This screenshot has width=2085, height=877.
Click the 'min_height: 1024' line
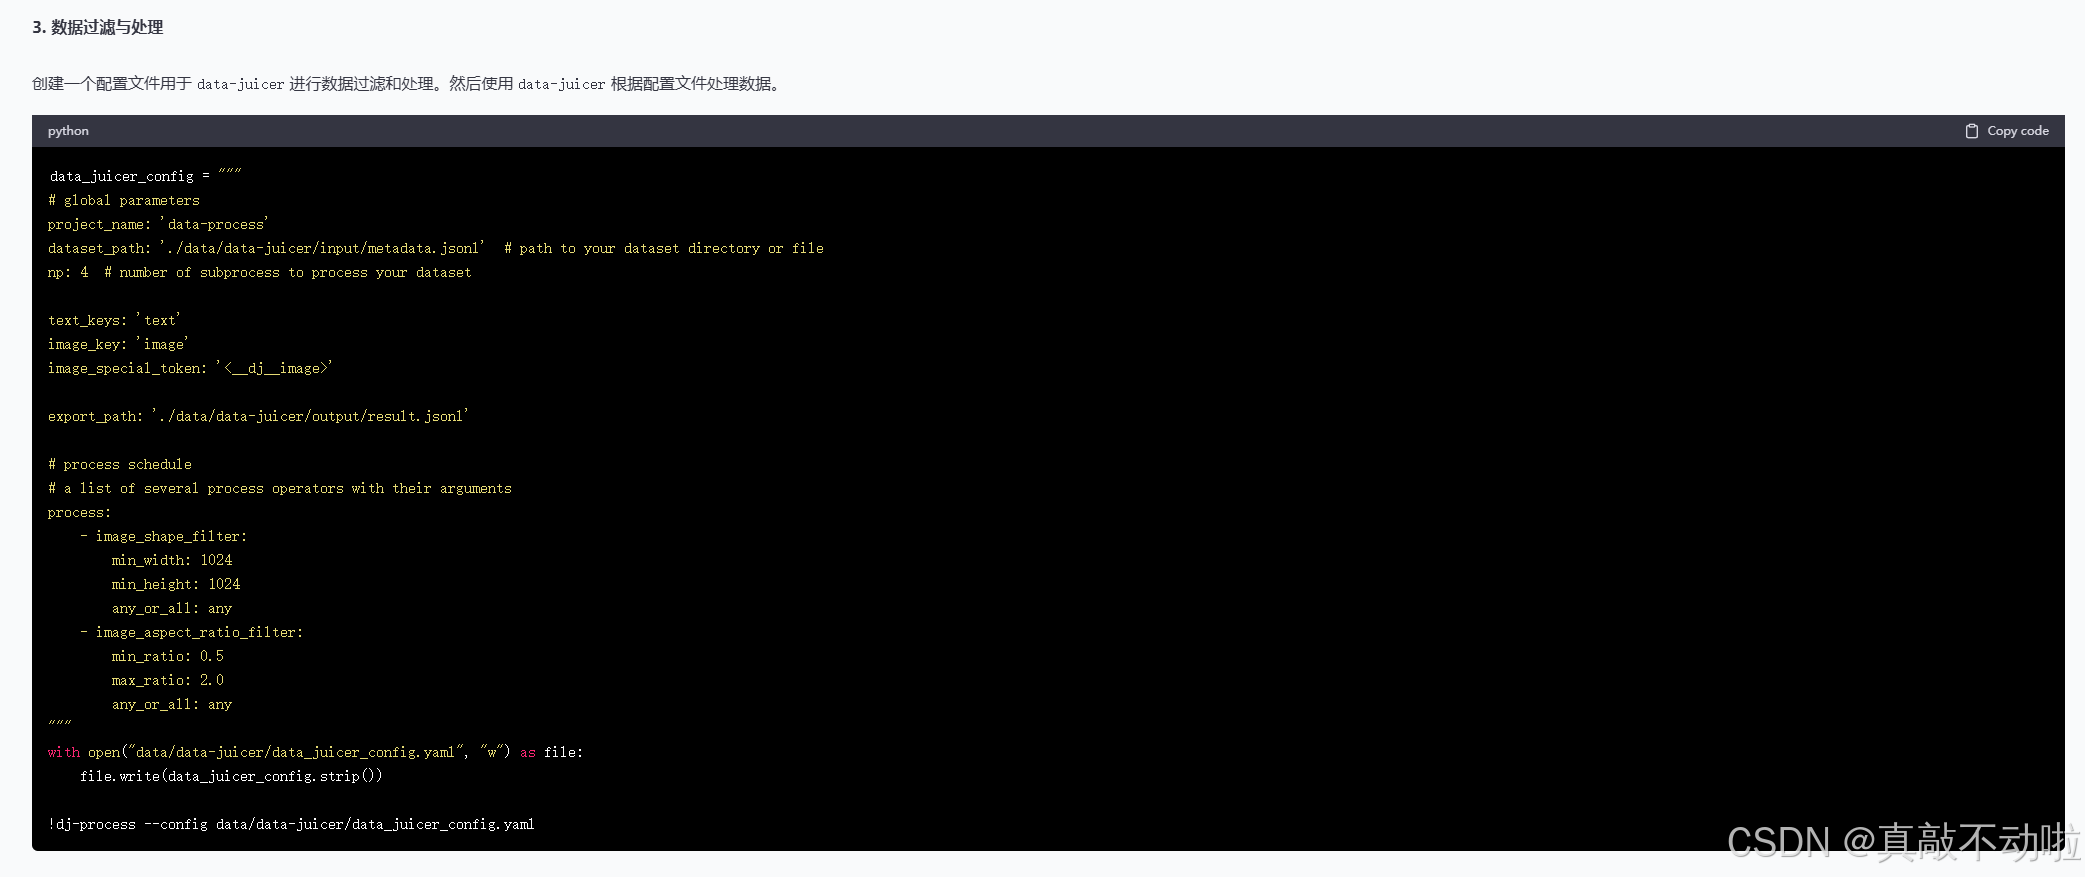click(176, 584)
